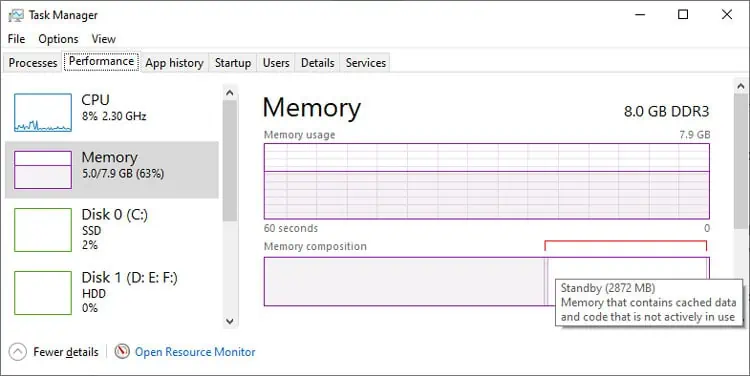
Task: Click the Memory usage label
Action: point(299,135)
